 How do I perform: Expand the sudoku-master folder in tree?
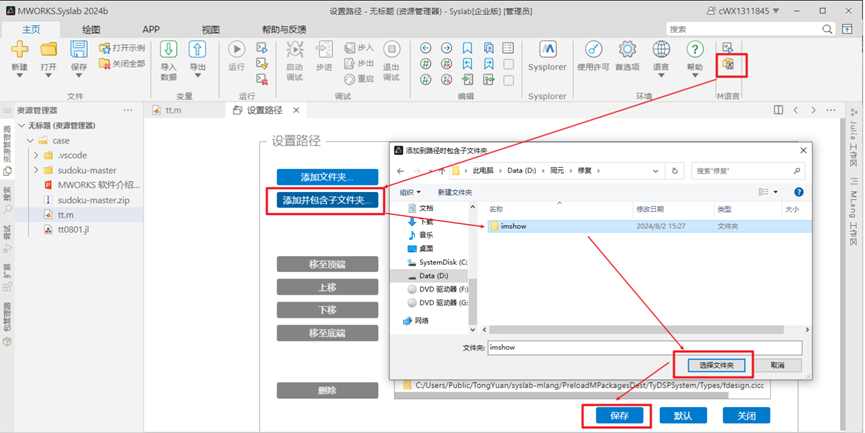pos(36,170)
